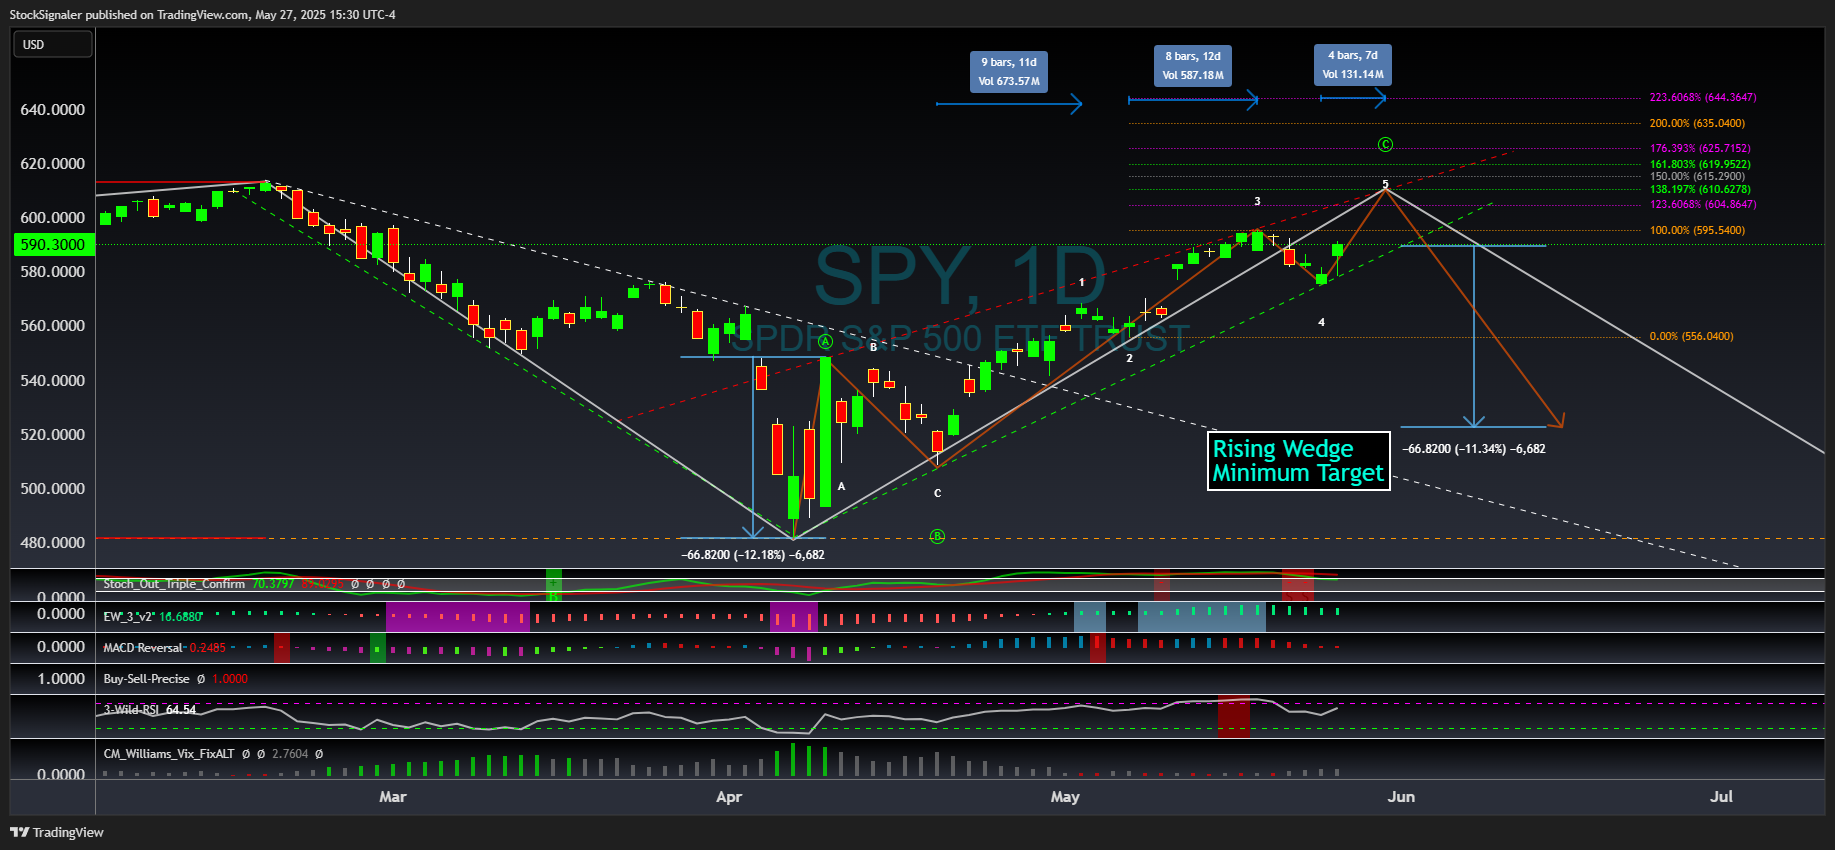This screenshot has width=1835, height=850.
Task: Select the white wave label 5
Action: pos(1385,184)
